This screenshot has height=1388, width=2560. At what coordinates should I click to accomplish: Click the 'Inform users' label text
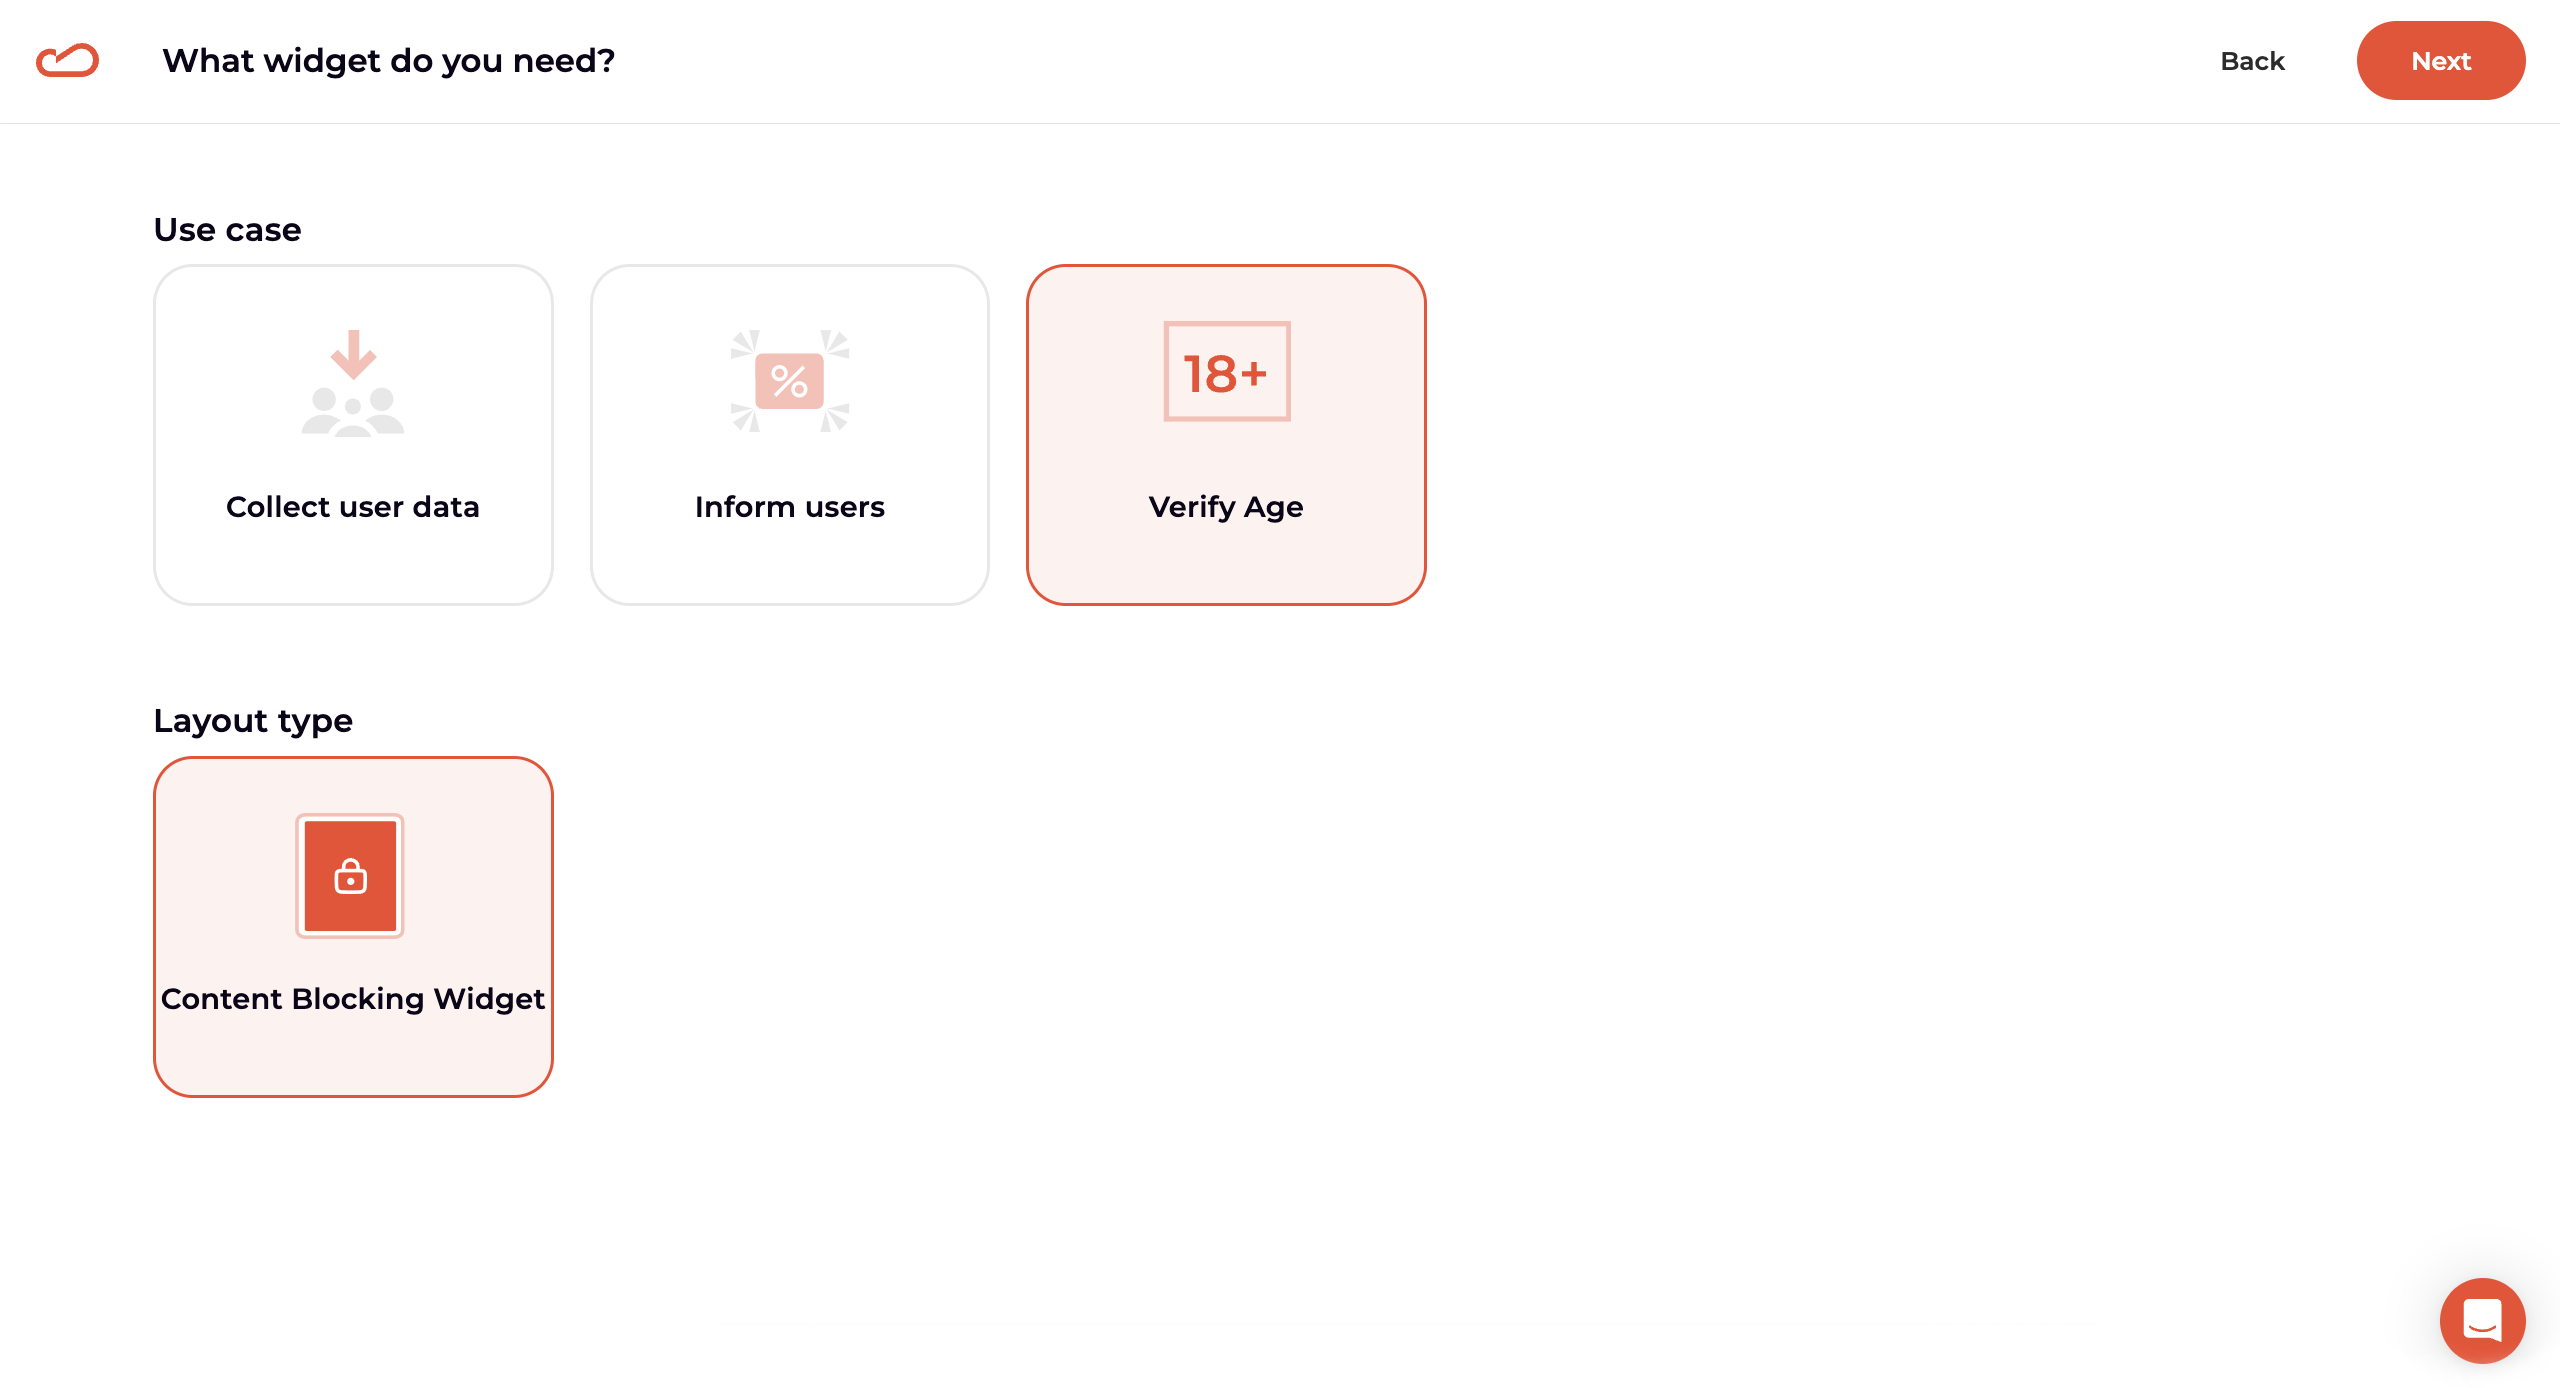[789, 507]
